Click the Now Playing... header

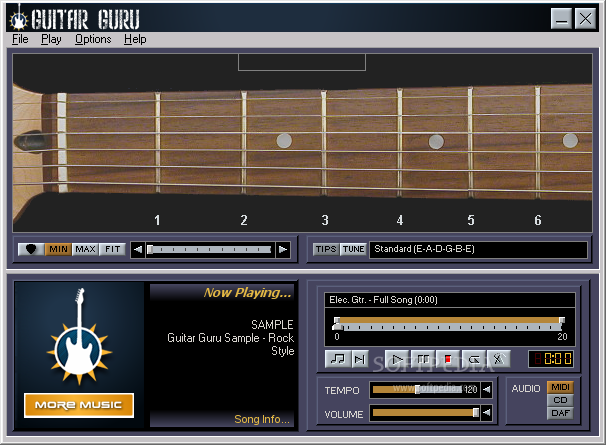click(247, 293)
